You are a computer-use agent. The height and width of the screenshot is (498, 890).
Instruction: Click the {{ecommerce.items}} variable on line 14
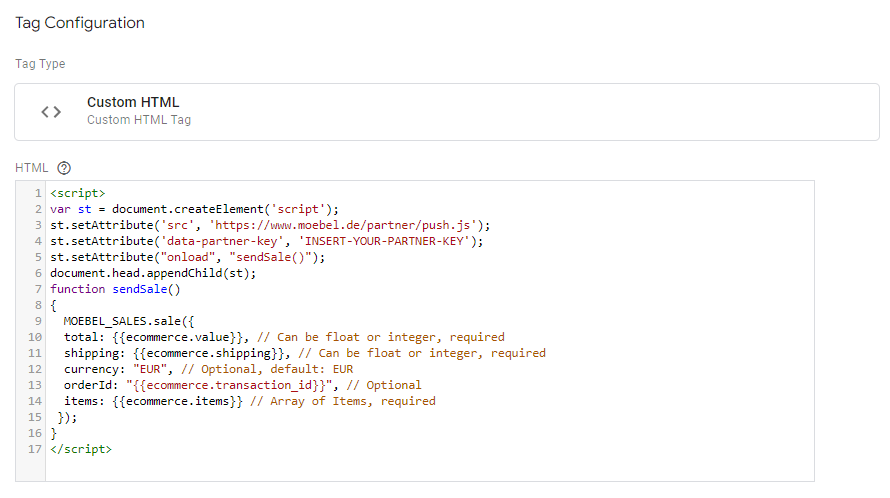click(178, 401)
